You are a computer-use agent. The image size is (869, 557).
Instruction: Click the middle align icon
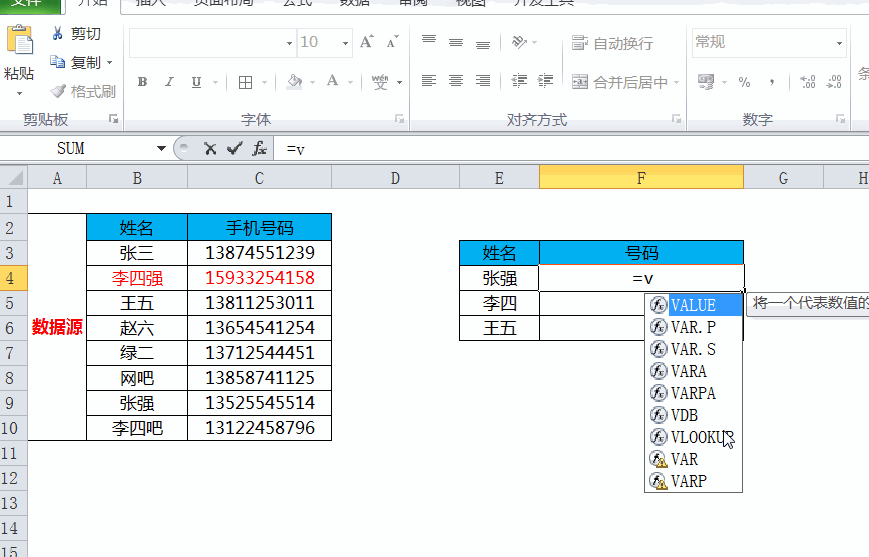point(456,42)
